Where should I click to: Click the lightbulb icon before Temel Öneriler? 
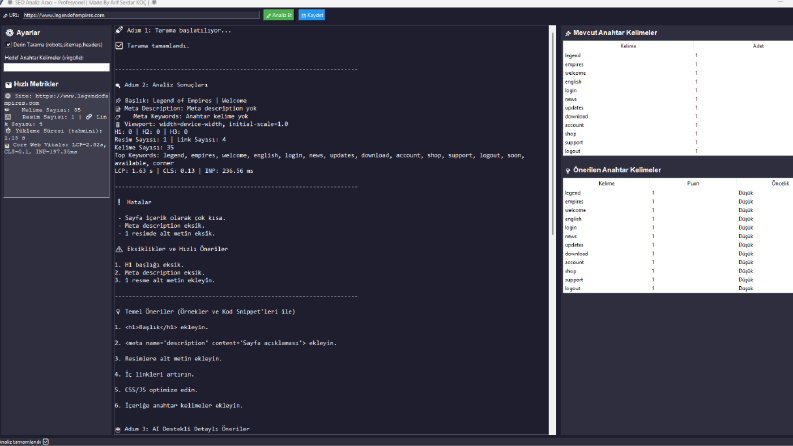[118, 312]
